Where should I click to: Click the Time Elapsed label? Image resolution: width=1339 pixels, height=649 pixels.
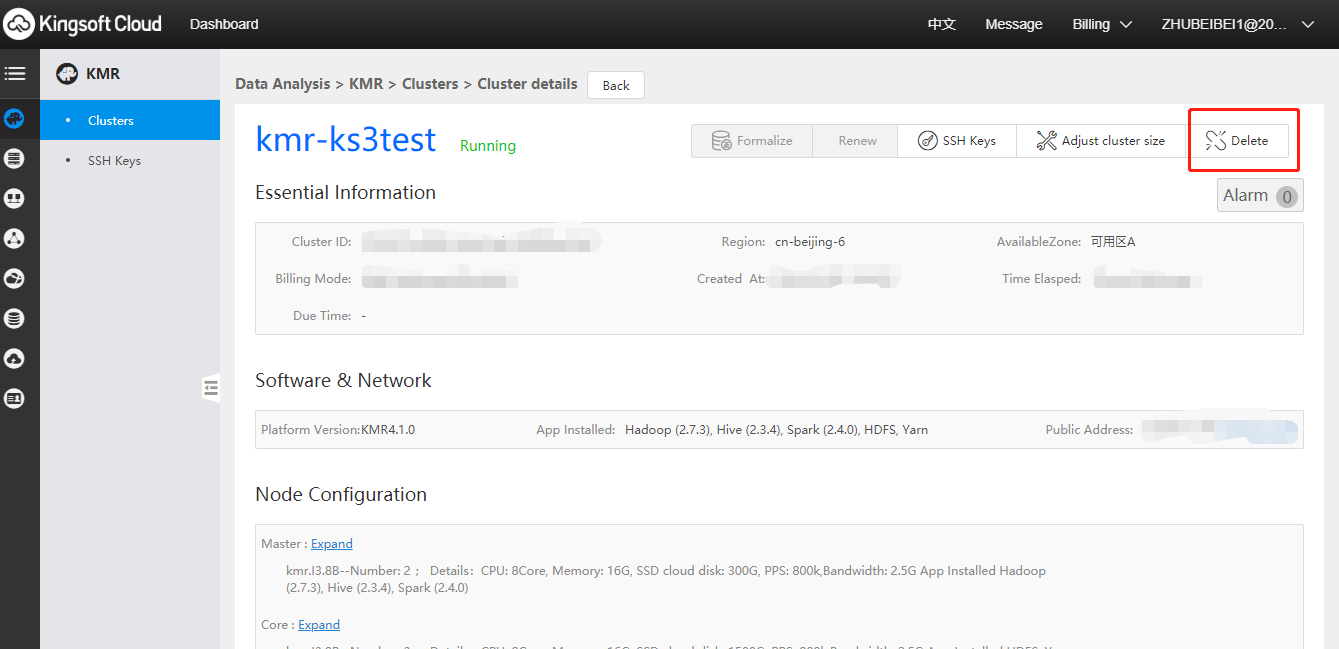1041,279
